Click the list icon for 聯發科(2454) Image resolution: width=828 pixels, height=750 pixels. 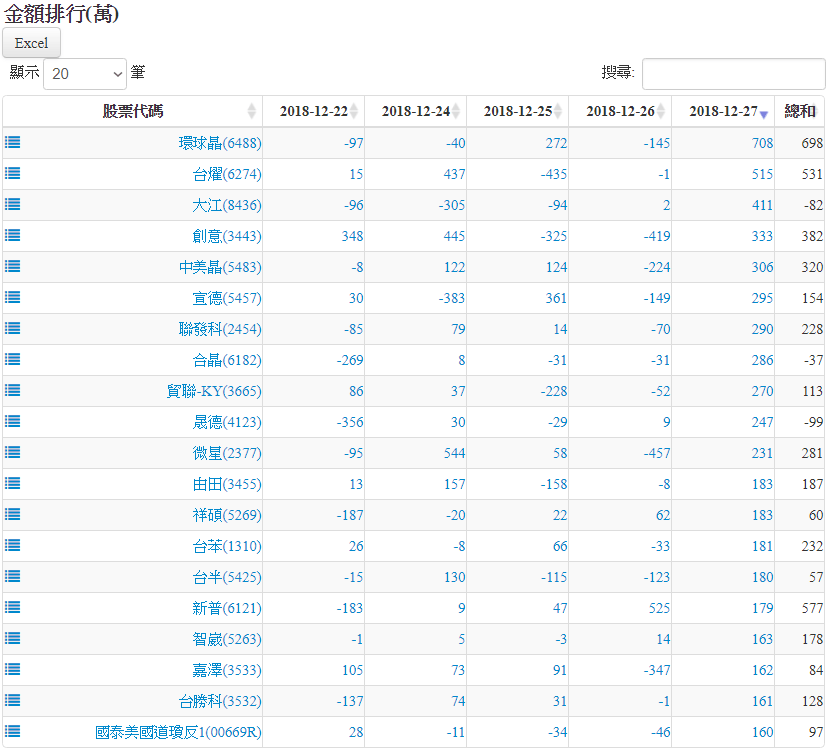coord(12,329)
